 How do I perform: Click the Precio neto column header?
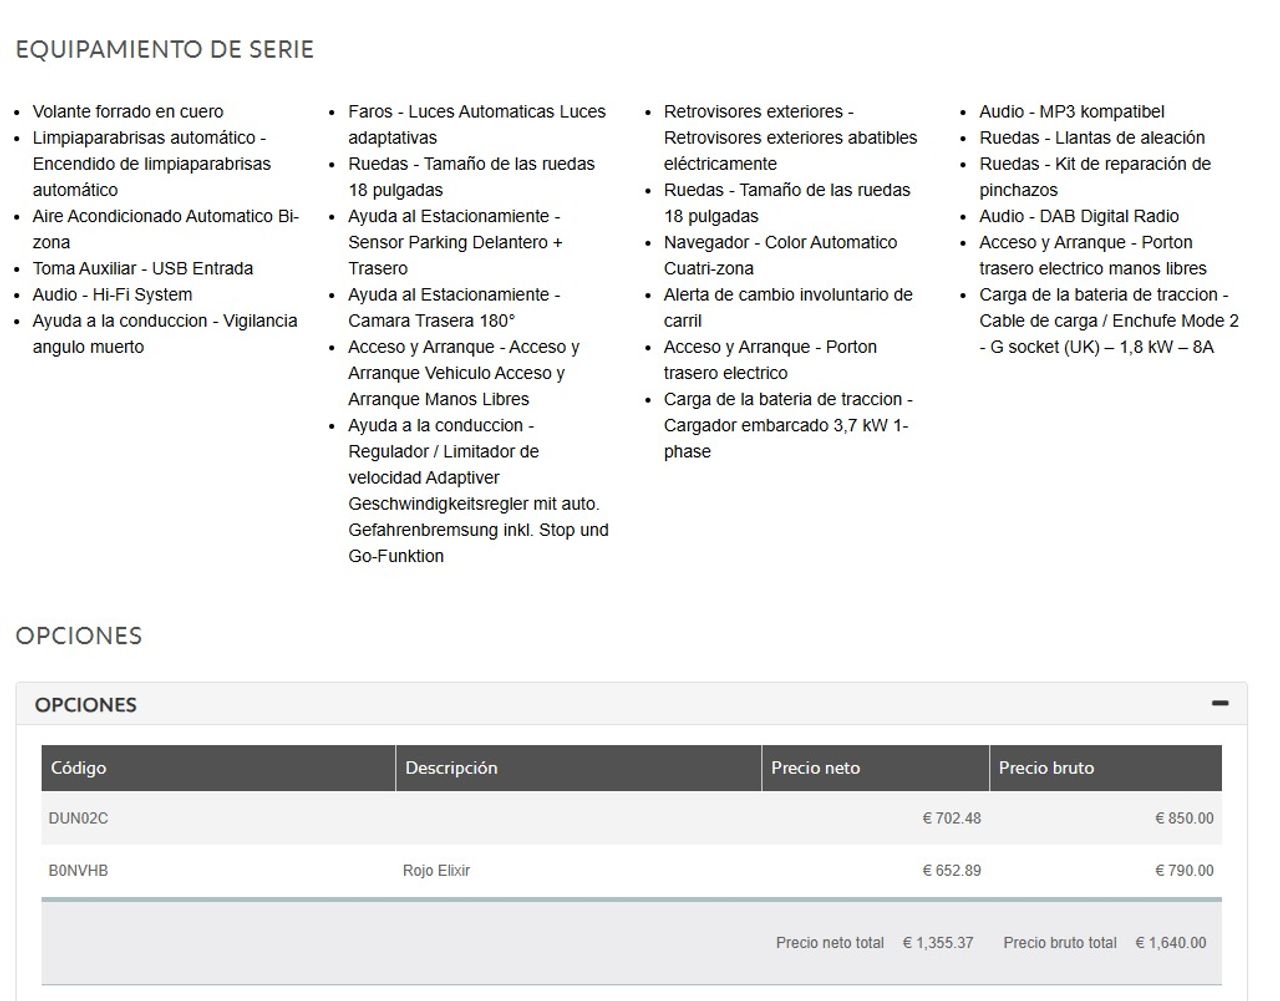(875, 768)
